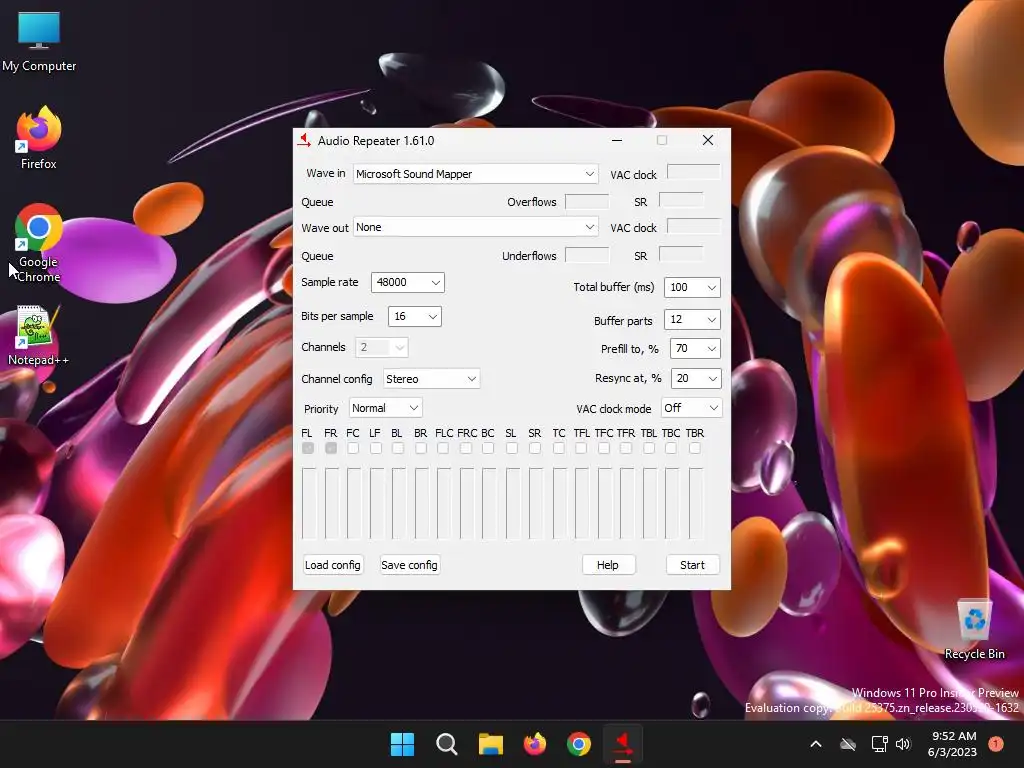Open File Explorer from the taskbar
The height and width of the screenshot is (768, 1024).
pyautogui.click(x=490, y=744)
